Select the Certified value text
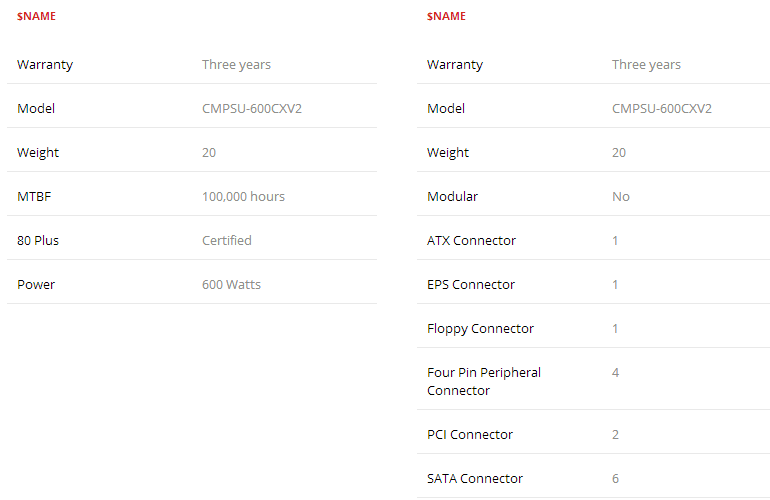This screenshot has width=770, height=500. (x=227, y=241)
